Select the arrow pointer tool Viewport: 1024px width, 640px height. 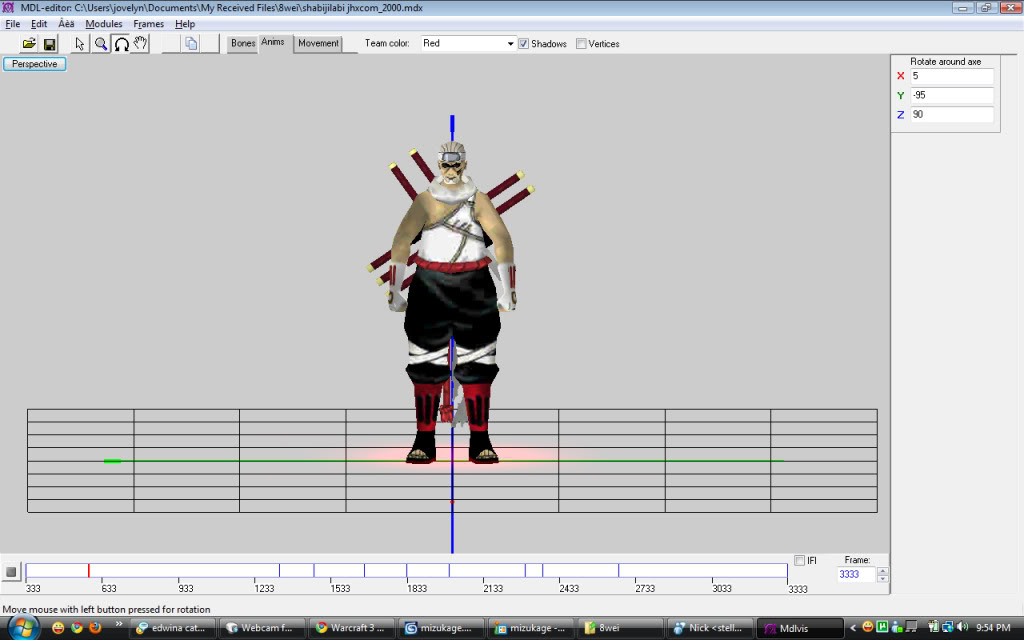(80, 44)
